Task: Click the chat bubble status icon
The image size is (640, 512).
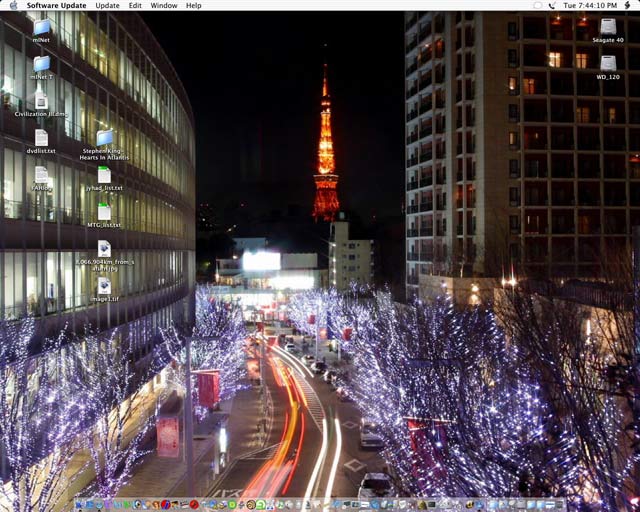Action: coord(538,5)
